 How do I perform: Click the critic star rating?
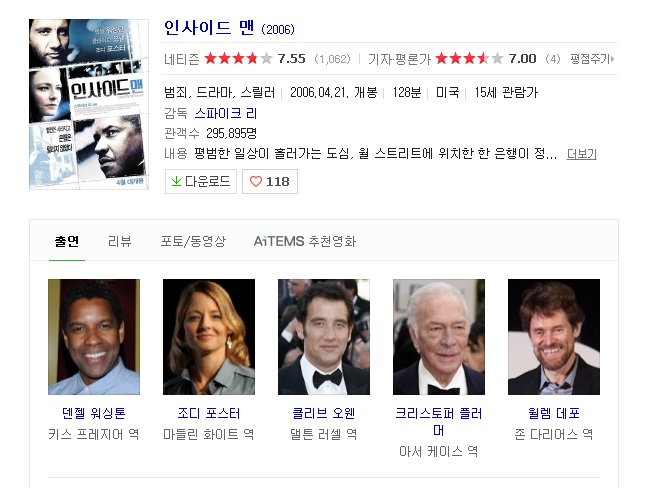point(469,59)
